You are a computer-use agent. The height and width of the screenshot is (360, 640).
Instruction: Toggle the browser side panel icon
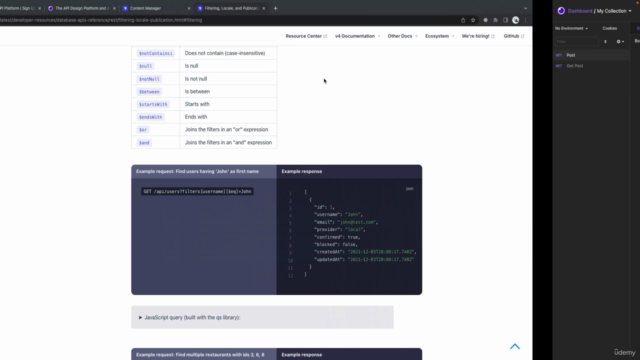505,20
